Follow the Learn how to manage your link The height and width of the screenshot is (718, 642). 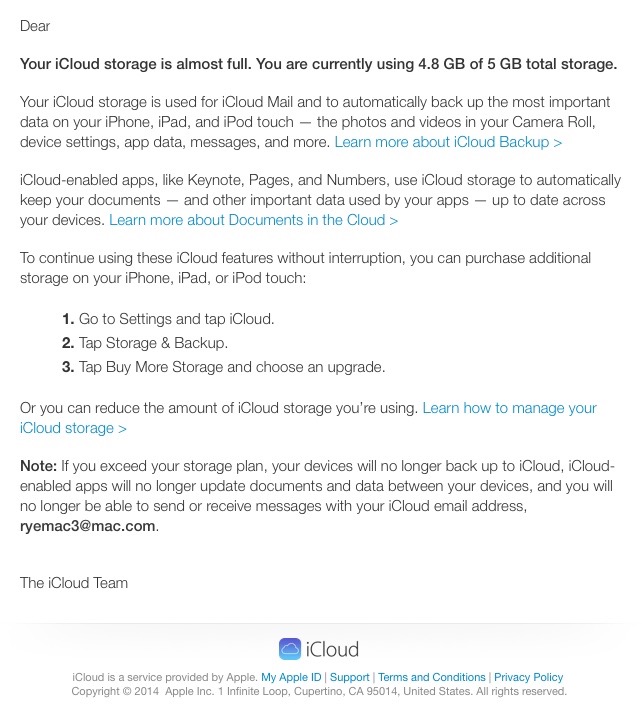510,408
